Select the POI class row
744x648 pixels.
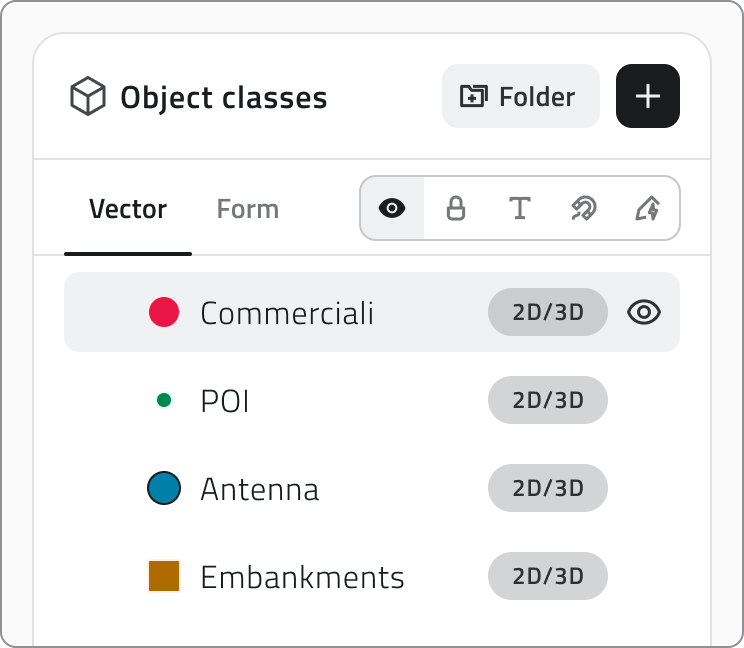pos(372,400)
